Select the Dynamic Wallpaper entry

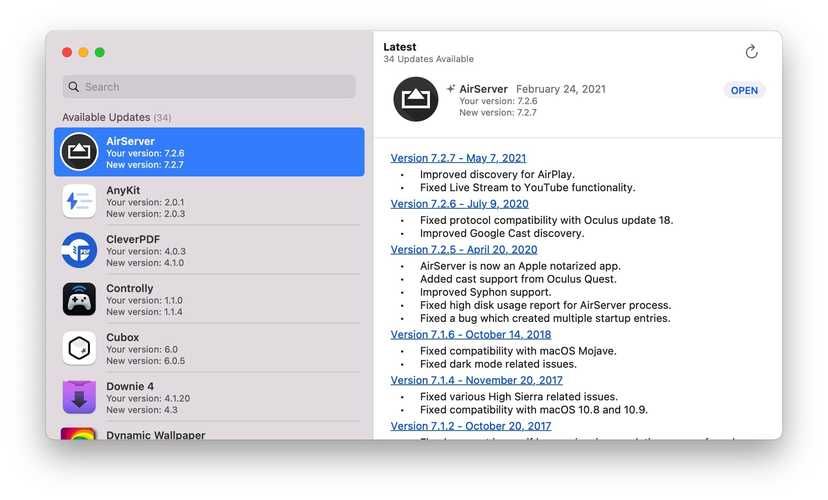(x=209, y=432)
